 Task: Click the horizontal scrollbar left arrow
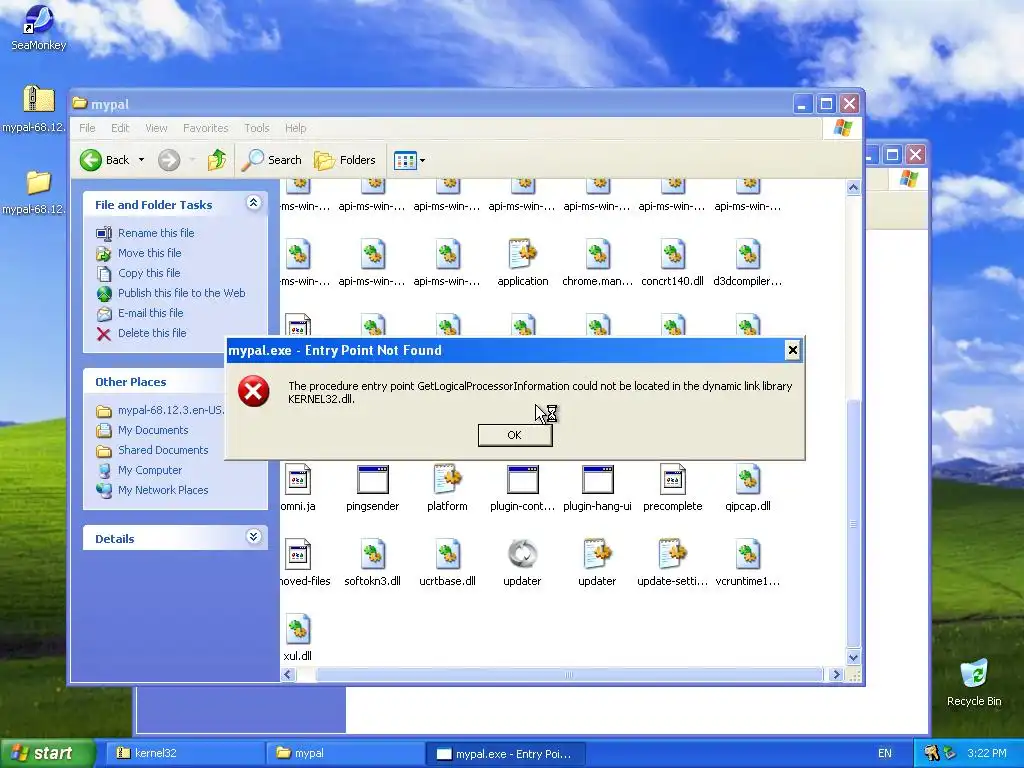point(289,675)
